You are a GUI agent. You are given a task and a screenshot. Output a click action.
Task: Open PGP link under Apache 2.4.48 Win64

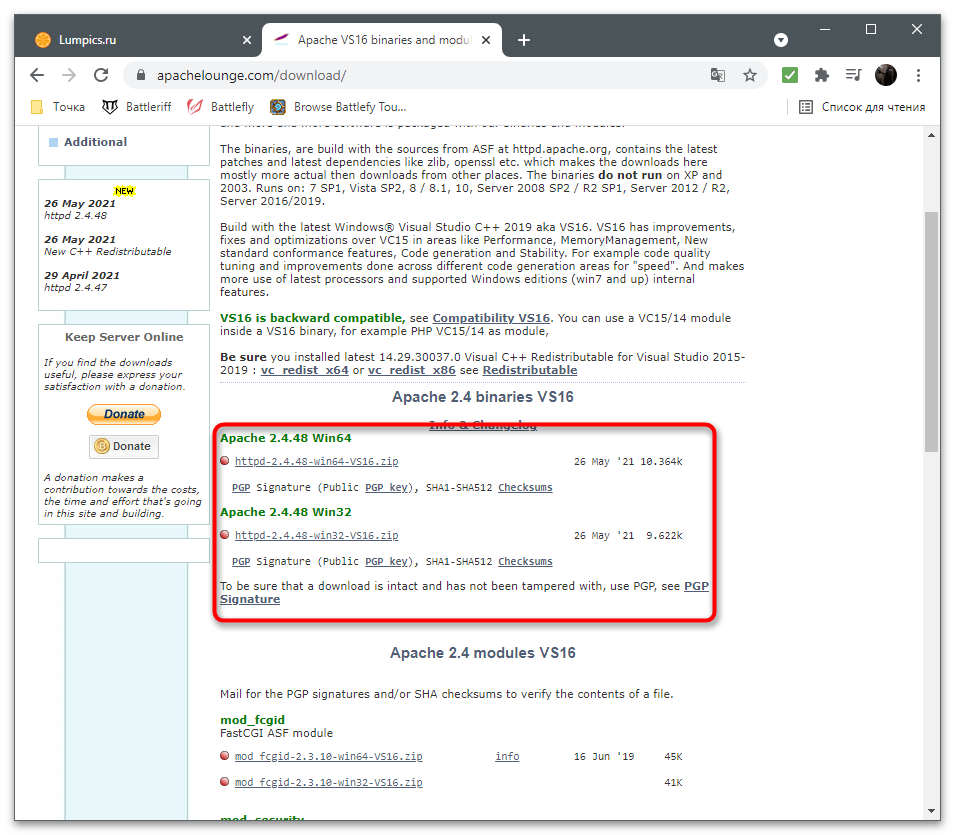coord(241,488)
